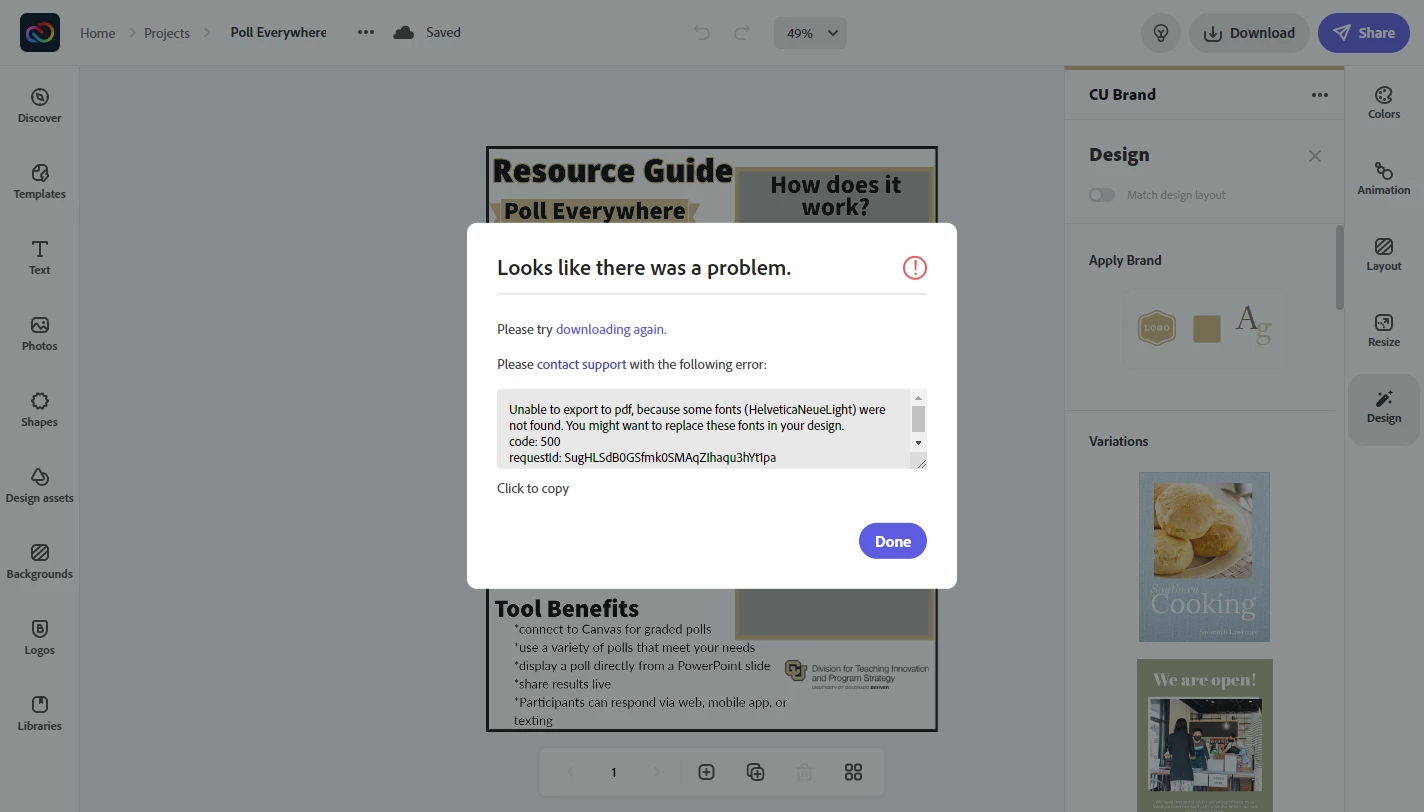Screen dimensions: 1424x812
Task: Go to next page arrow
Action: [658, 772]
